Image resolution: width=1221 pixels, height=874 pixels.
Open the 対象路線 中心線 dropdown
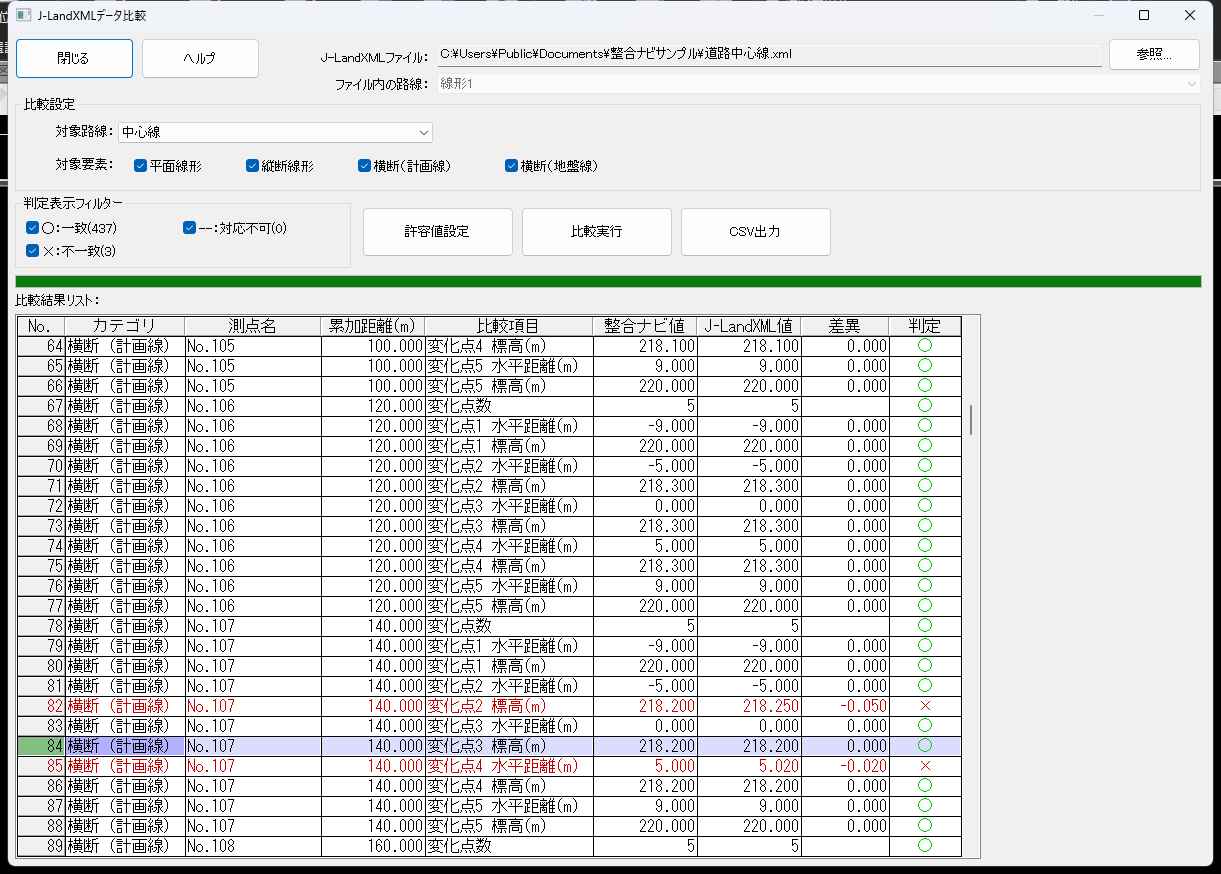(x=275, y=132)
